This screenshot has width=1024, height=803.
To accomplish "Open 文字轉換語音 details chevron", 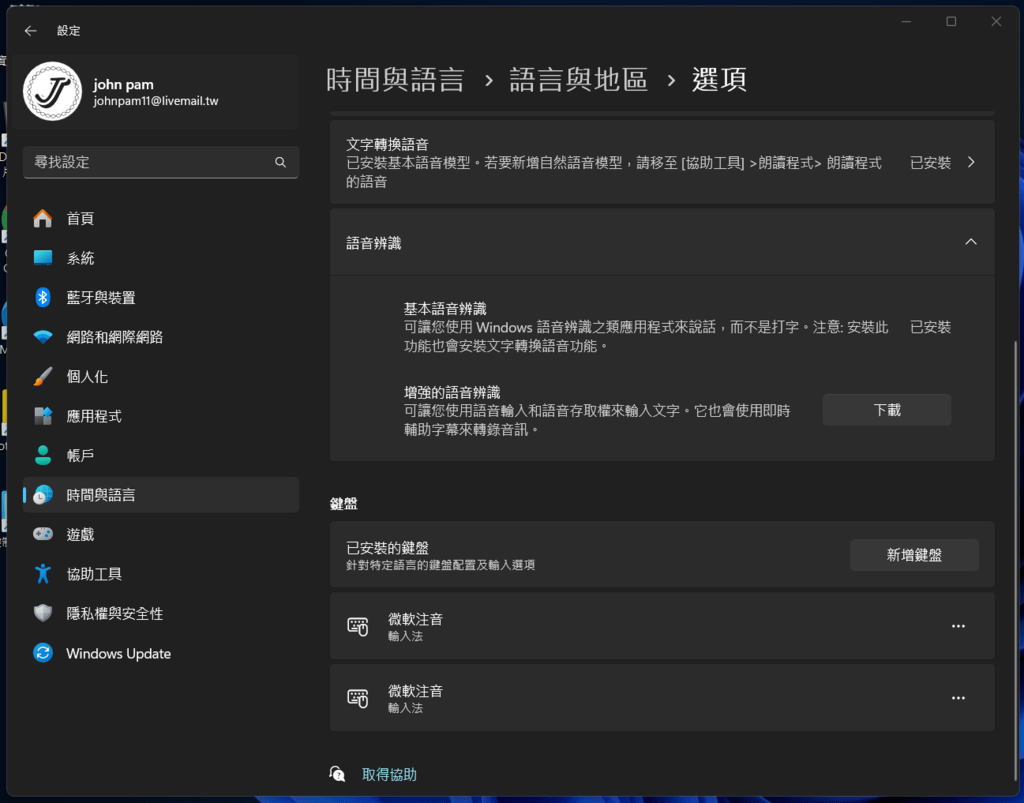I will pyautogui.click(x=971, y=163).
